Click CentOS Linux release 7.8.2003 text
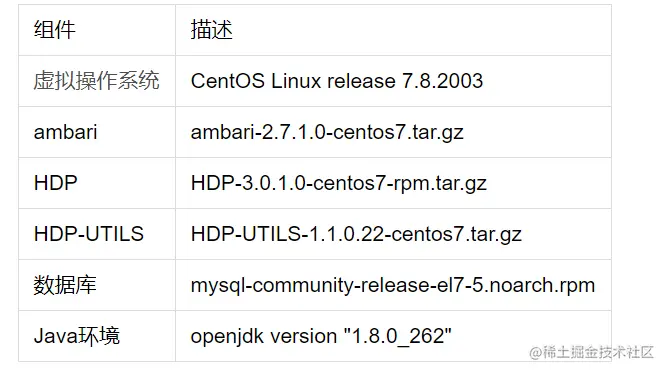 (x=337, y=81)
